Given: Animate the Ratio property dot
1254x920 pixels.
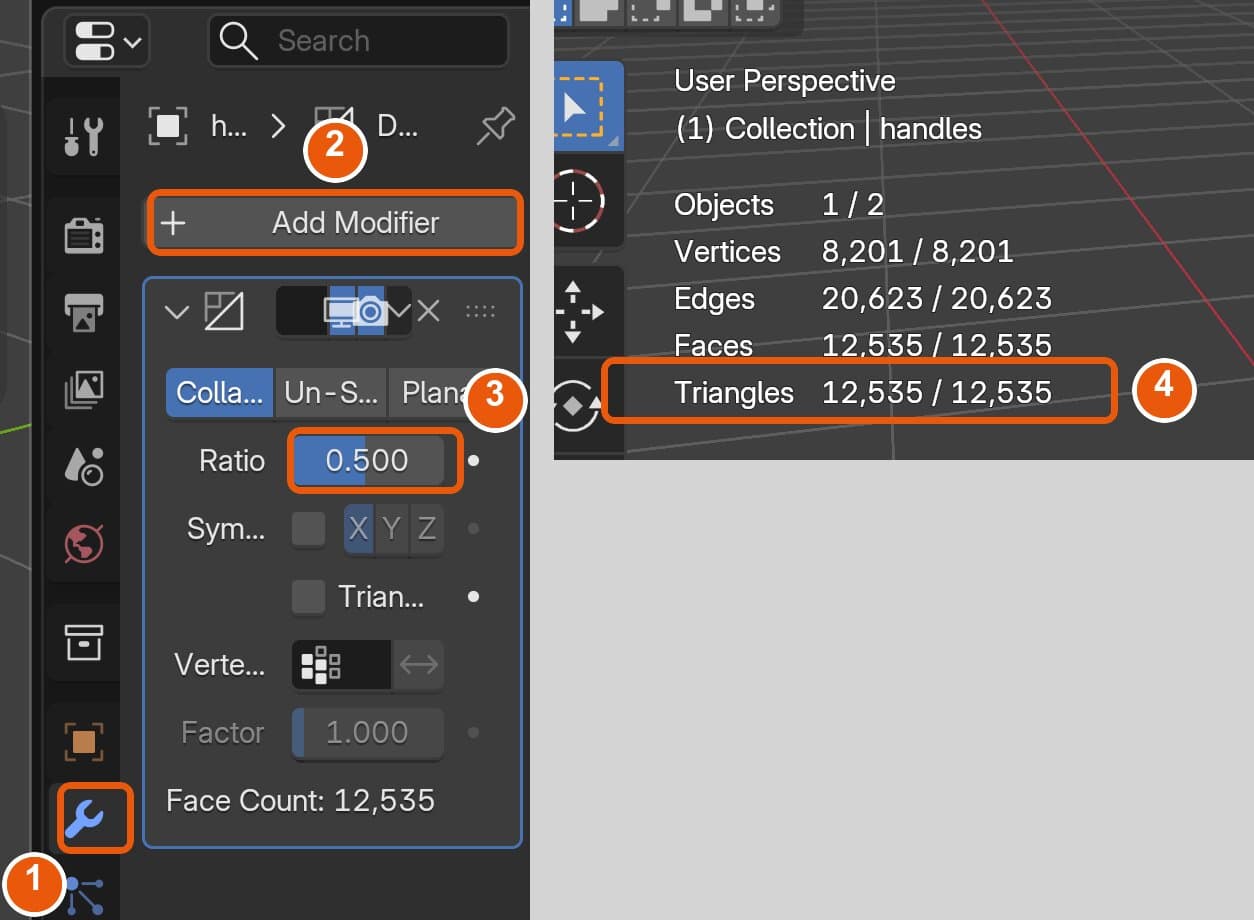Looking at the screenshot, I should pos(474,461).
